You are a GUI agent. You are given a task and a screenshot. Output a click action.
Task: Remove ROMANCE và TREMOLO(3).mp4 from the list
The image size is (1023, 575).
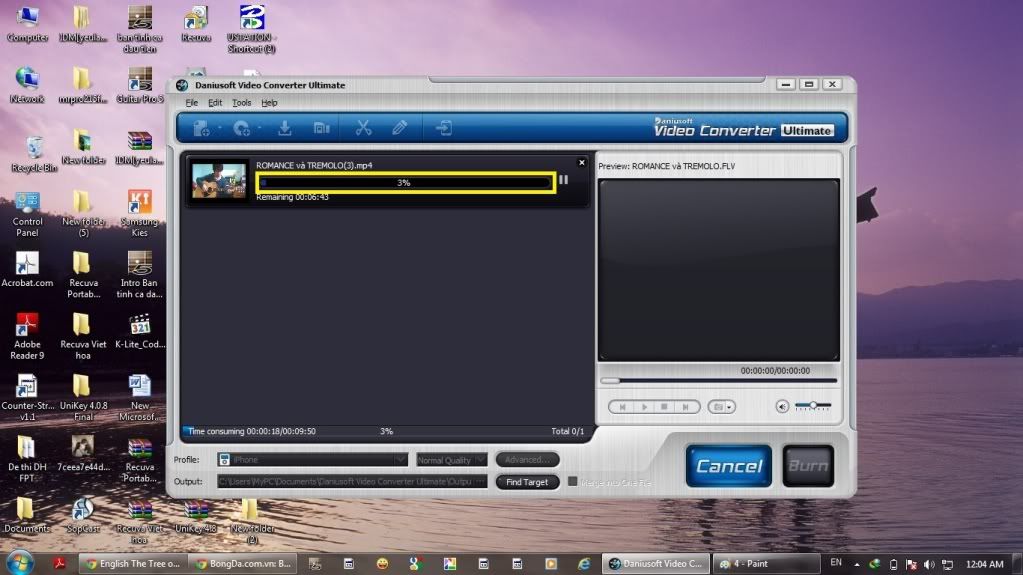click(x=581, y=163)
